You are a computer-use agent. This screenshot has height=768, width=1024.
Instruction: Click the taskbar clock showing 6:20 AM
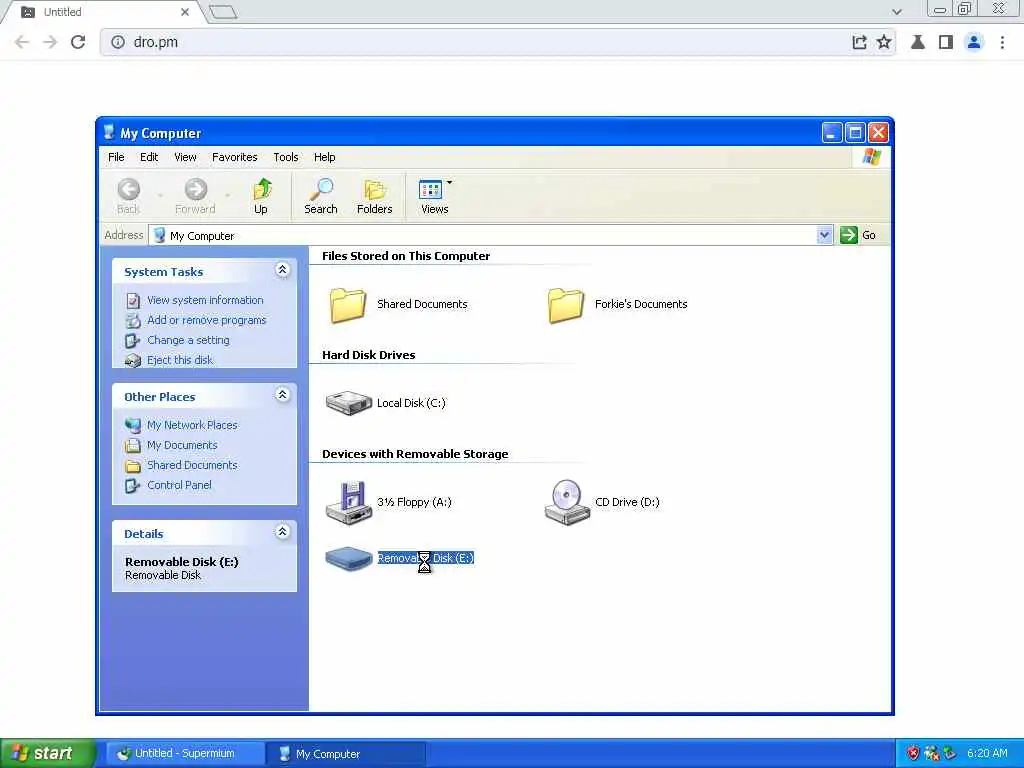[987, 754]
